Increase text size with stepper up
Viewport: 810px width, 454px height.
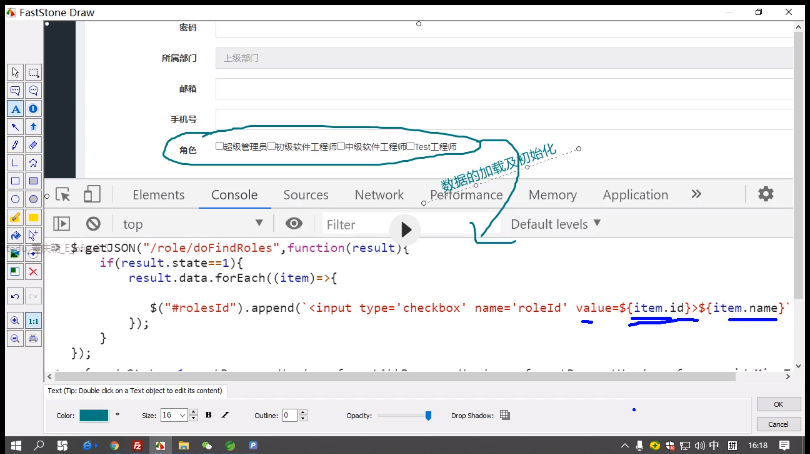(x=193, y=412)
